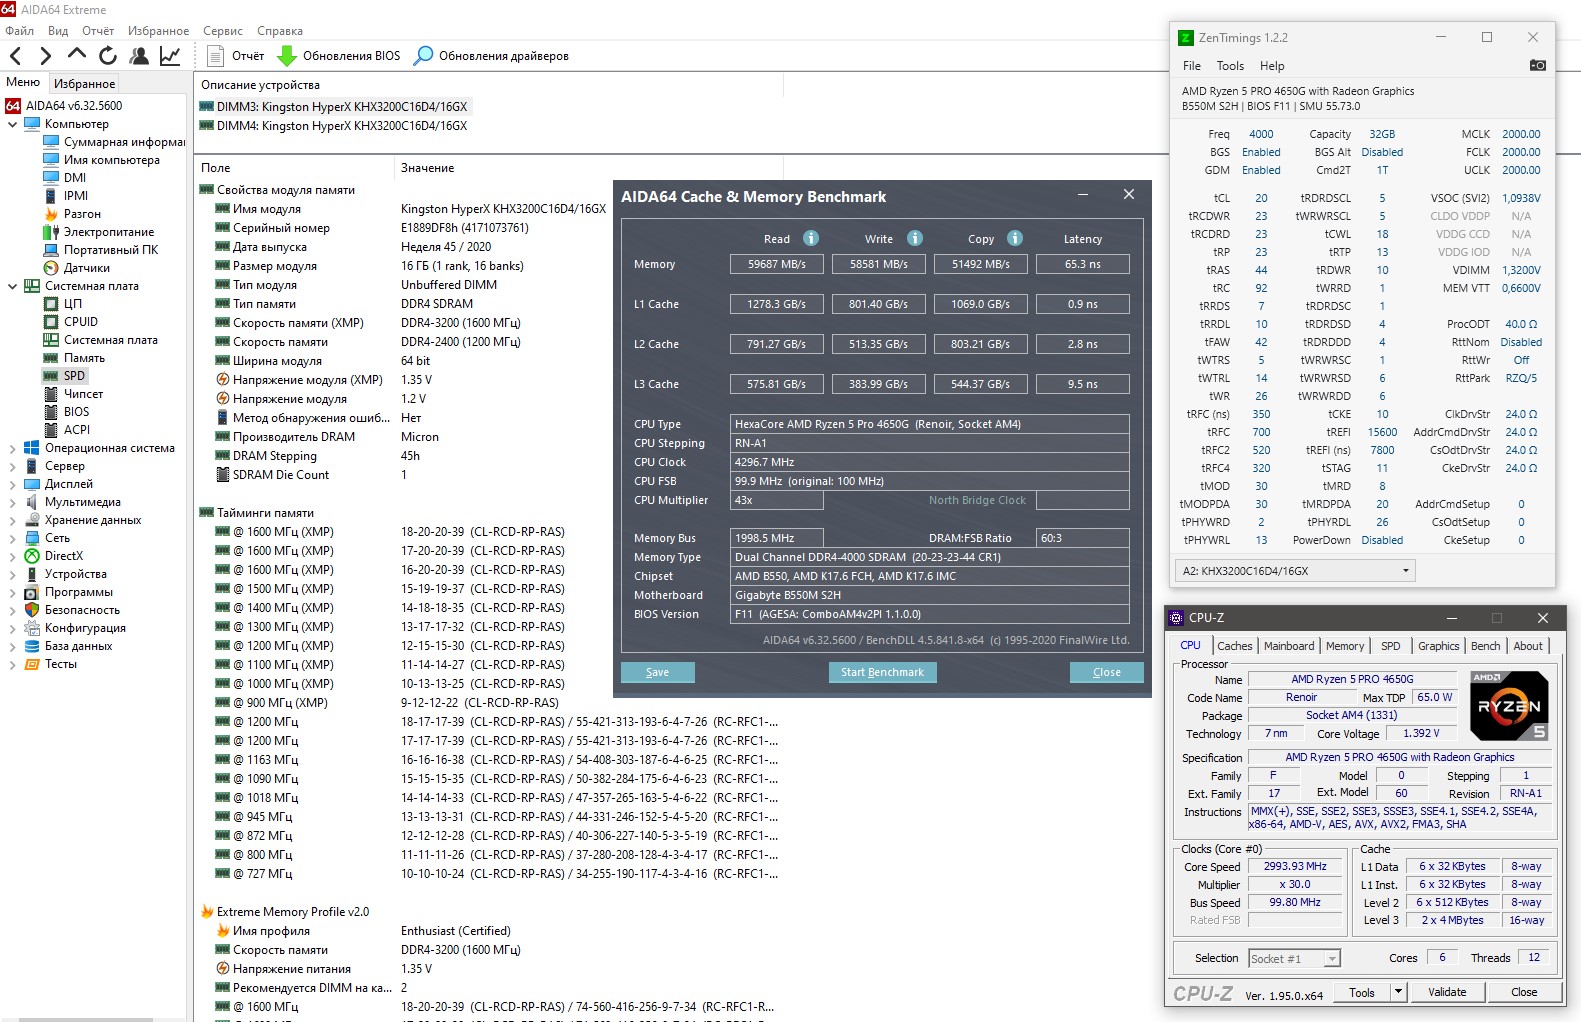Image resolution: width=1581 pixels, height=1022 pixels.
Task: Switch to CPU-Z Caches tab
Action: coord(1234,646)
